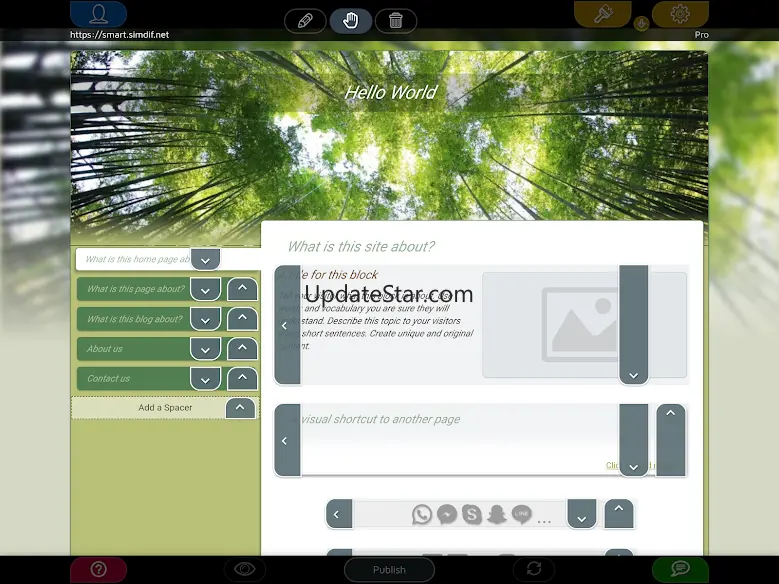This screenshot has height=584, width=779.
Task: Open the paintbrush theme tool
Action: [x=602, y=14]
